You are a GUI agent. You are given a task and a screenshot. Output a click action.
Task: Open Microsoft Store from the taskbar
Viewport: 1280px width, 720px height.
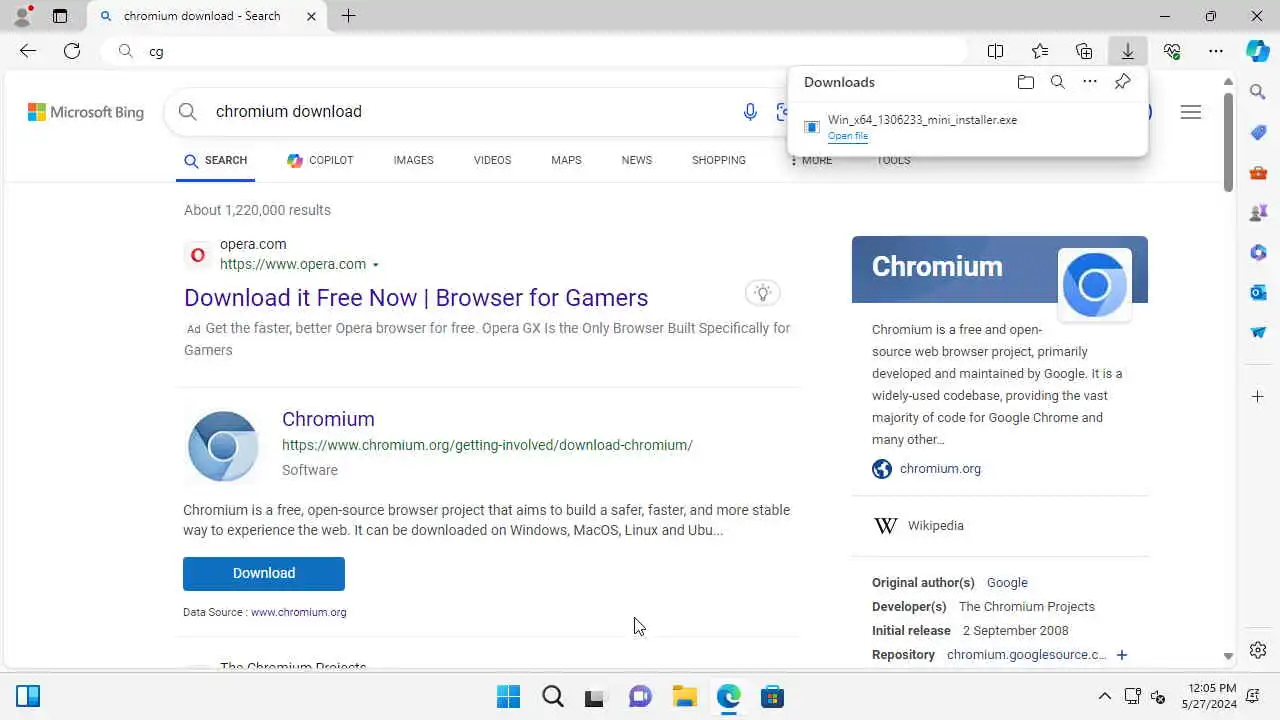coord(772,696)
